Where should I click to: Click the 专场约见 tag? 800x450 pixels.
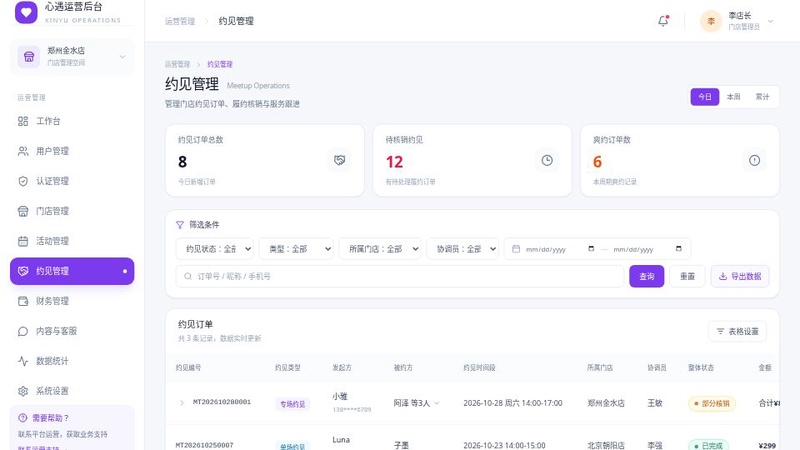(x=292, y=404)
